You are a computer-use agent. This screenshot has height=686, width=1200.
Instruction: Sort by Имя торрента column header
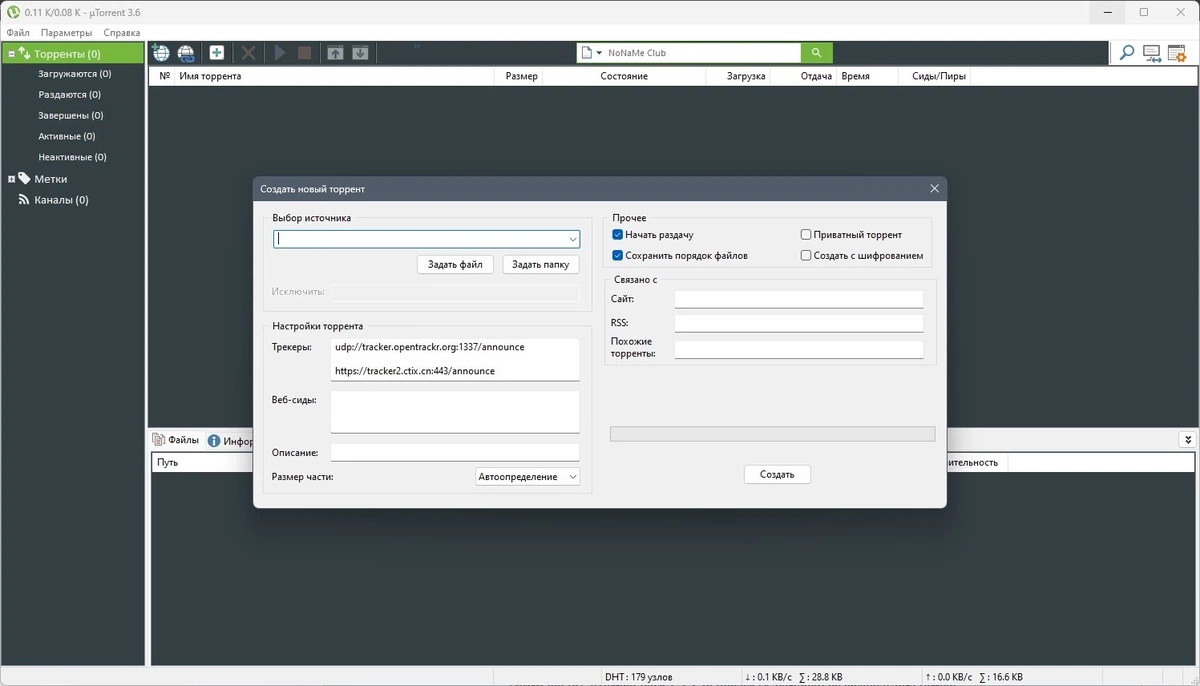click(x=334, y=76)
